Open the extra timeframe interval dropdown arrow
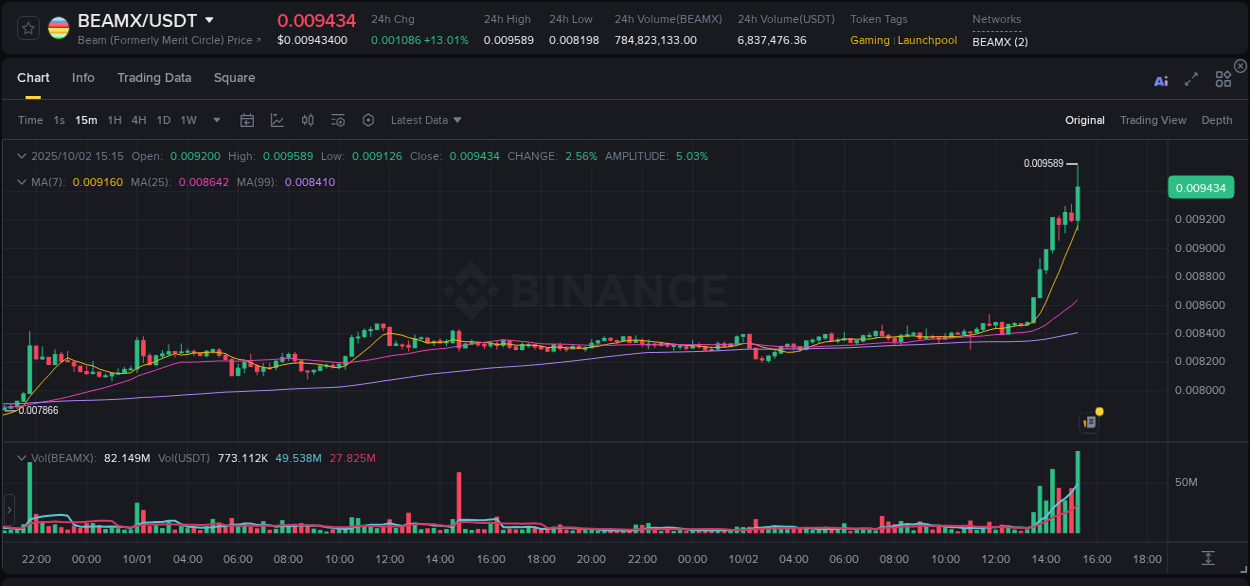 click(215, 120)
